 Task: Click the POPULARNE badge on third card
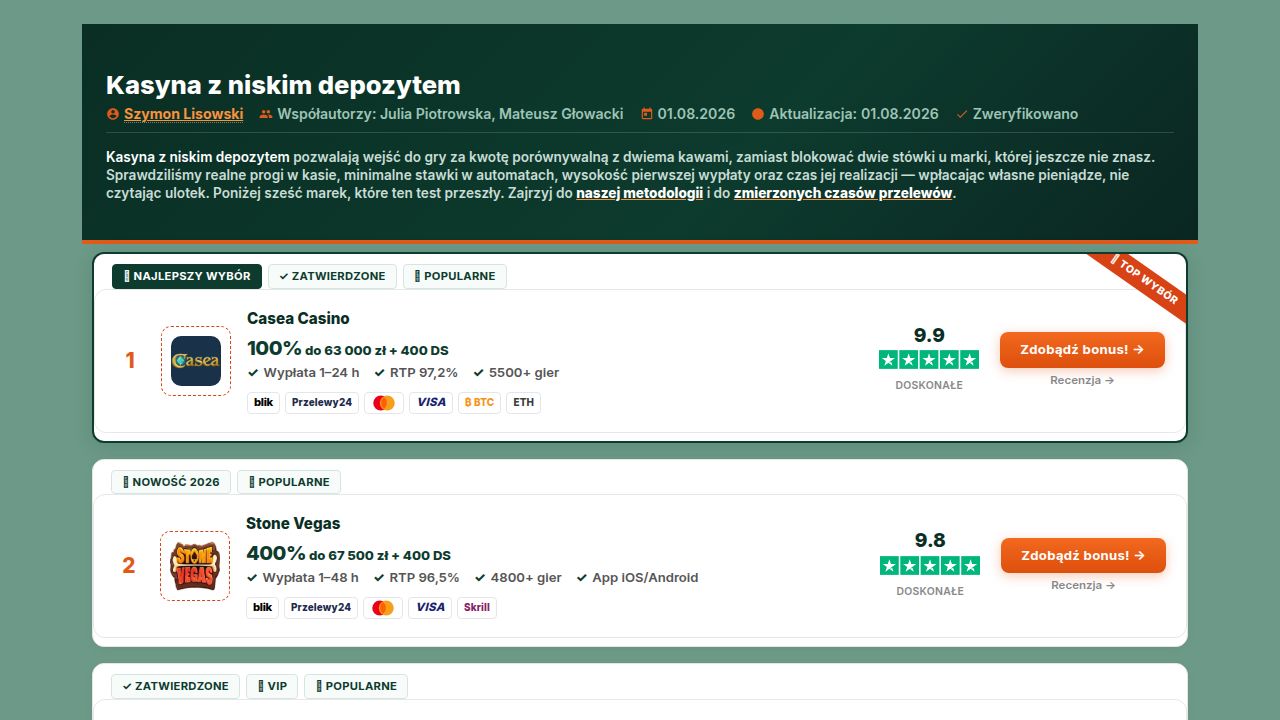(356, 686)
